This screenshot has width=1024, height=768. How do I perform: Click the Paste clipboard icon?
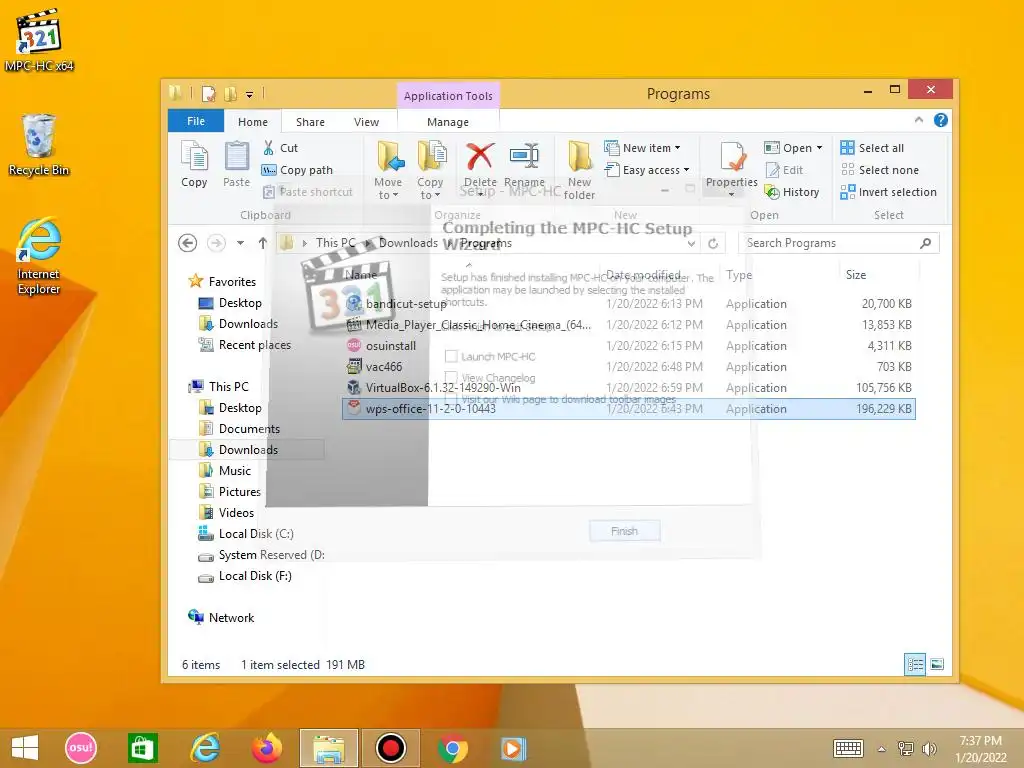coord(236,165)
